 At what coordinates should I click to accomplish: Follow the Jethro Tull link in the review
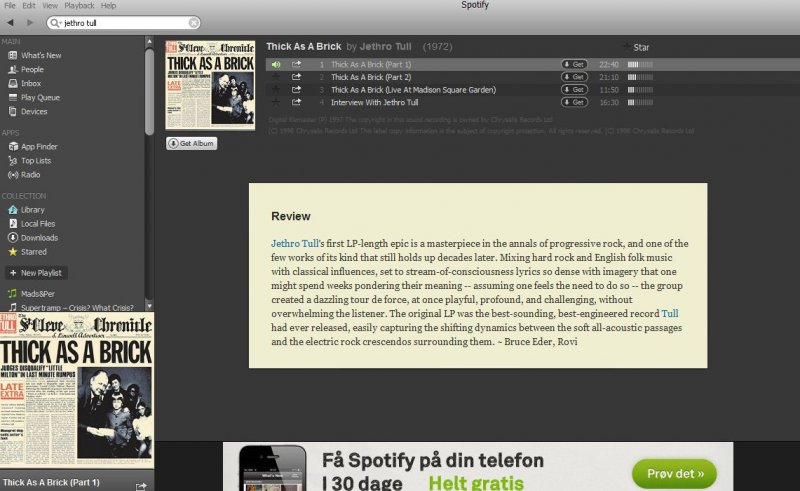pyautogui.click(x=294, y=243)
